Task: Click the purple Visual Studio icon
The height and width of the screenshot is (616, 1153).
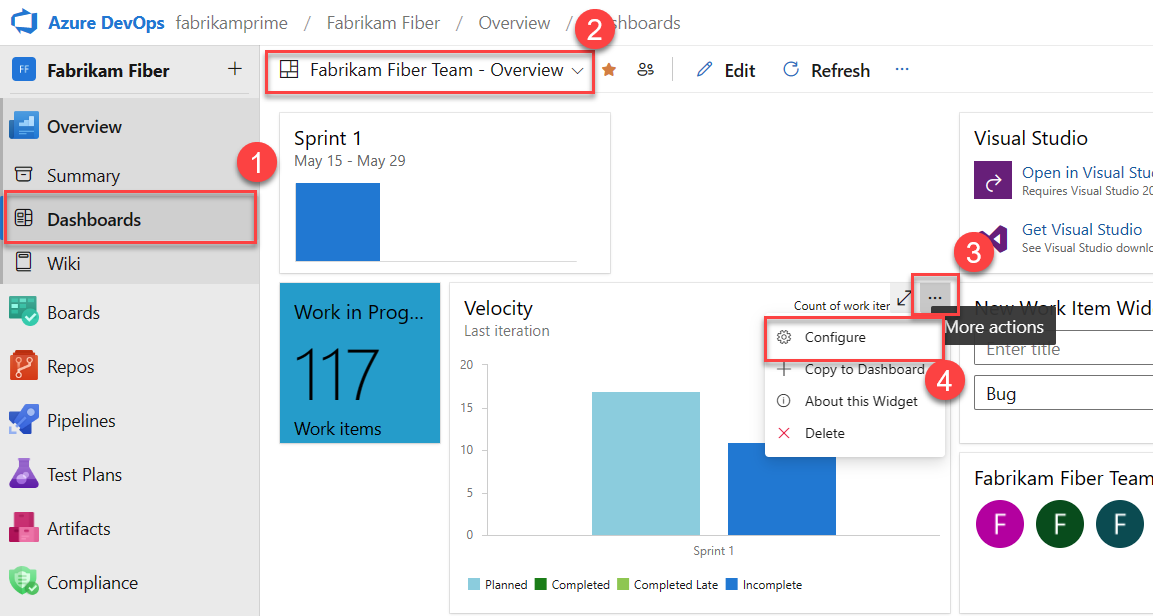Action: 992,181
